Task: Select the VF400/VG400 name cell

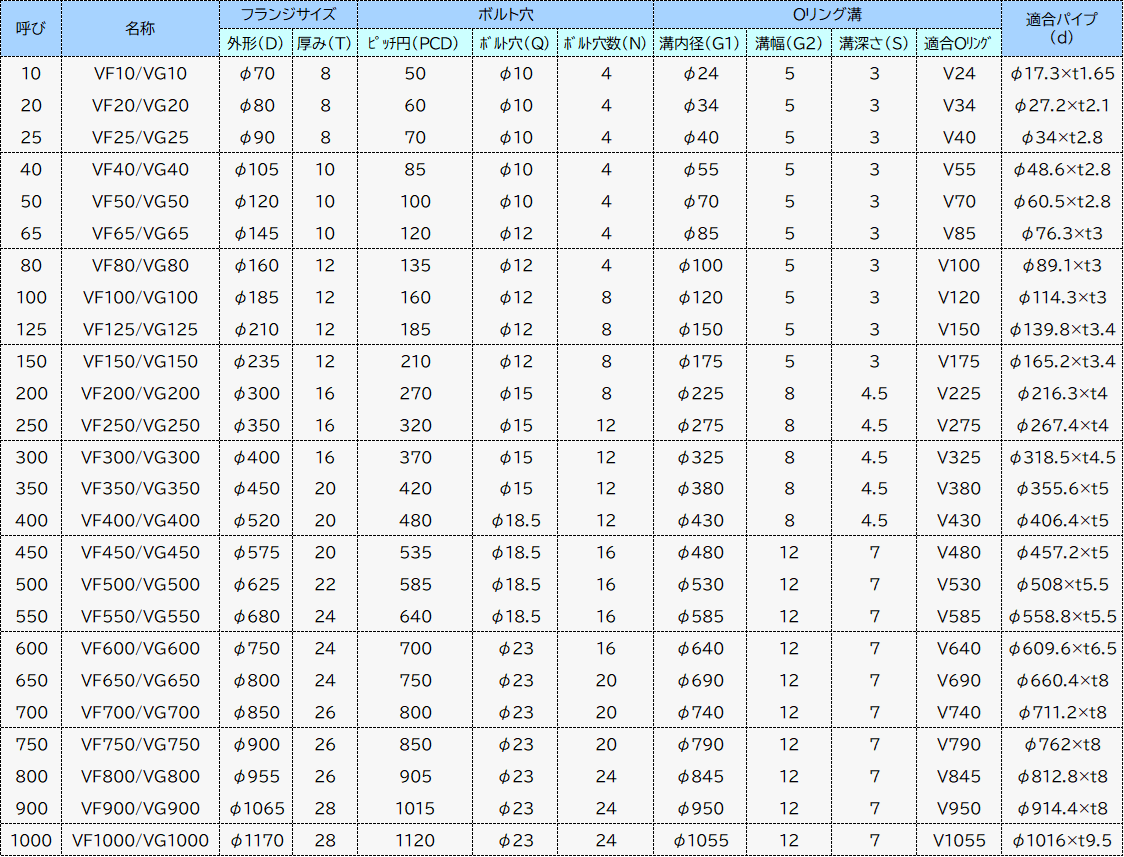Action: 140,521
